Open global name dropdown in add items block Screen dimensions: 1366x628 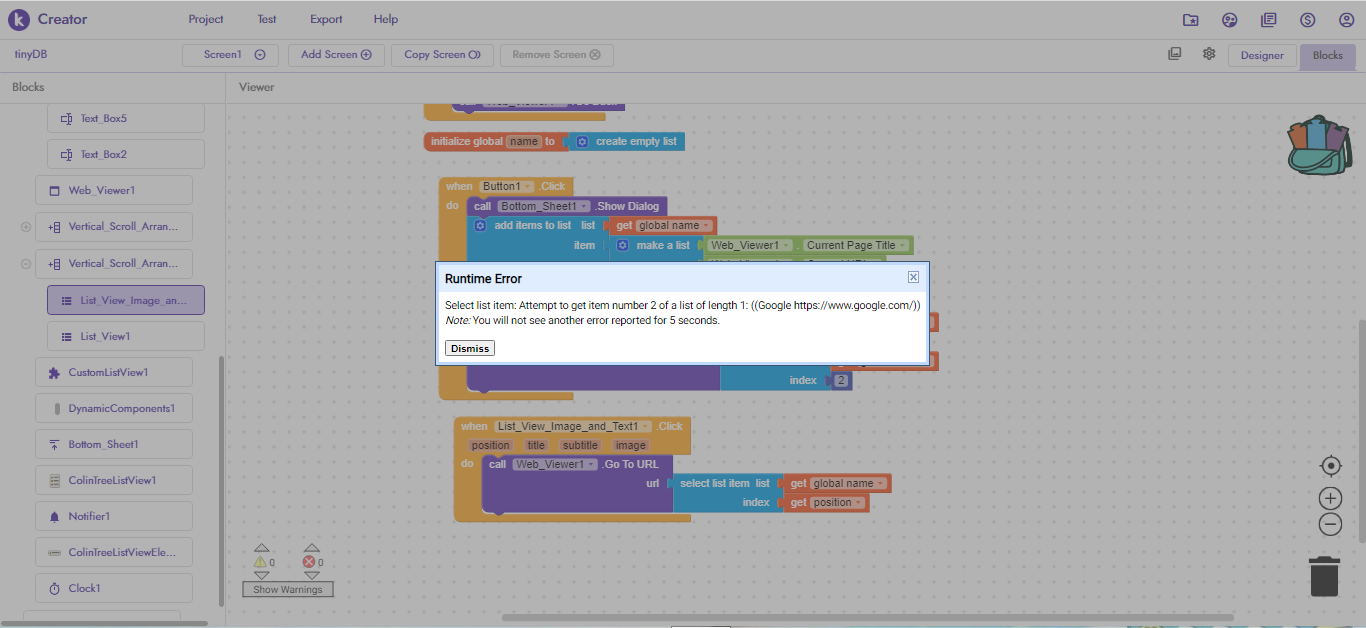(x=674, y=226)
